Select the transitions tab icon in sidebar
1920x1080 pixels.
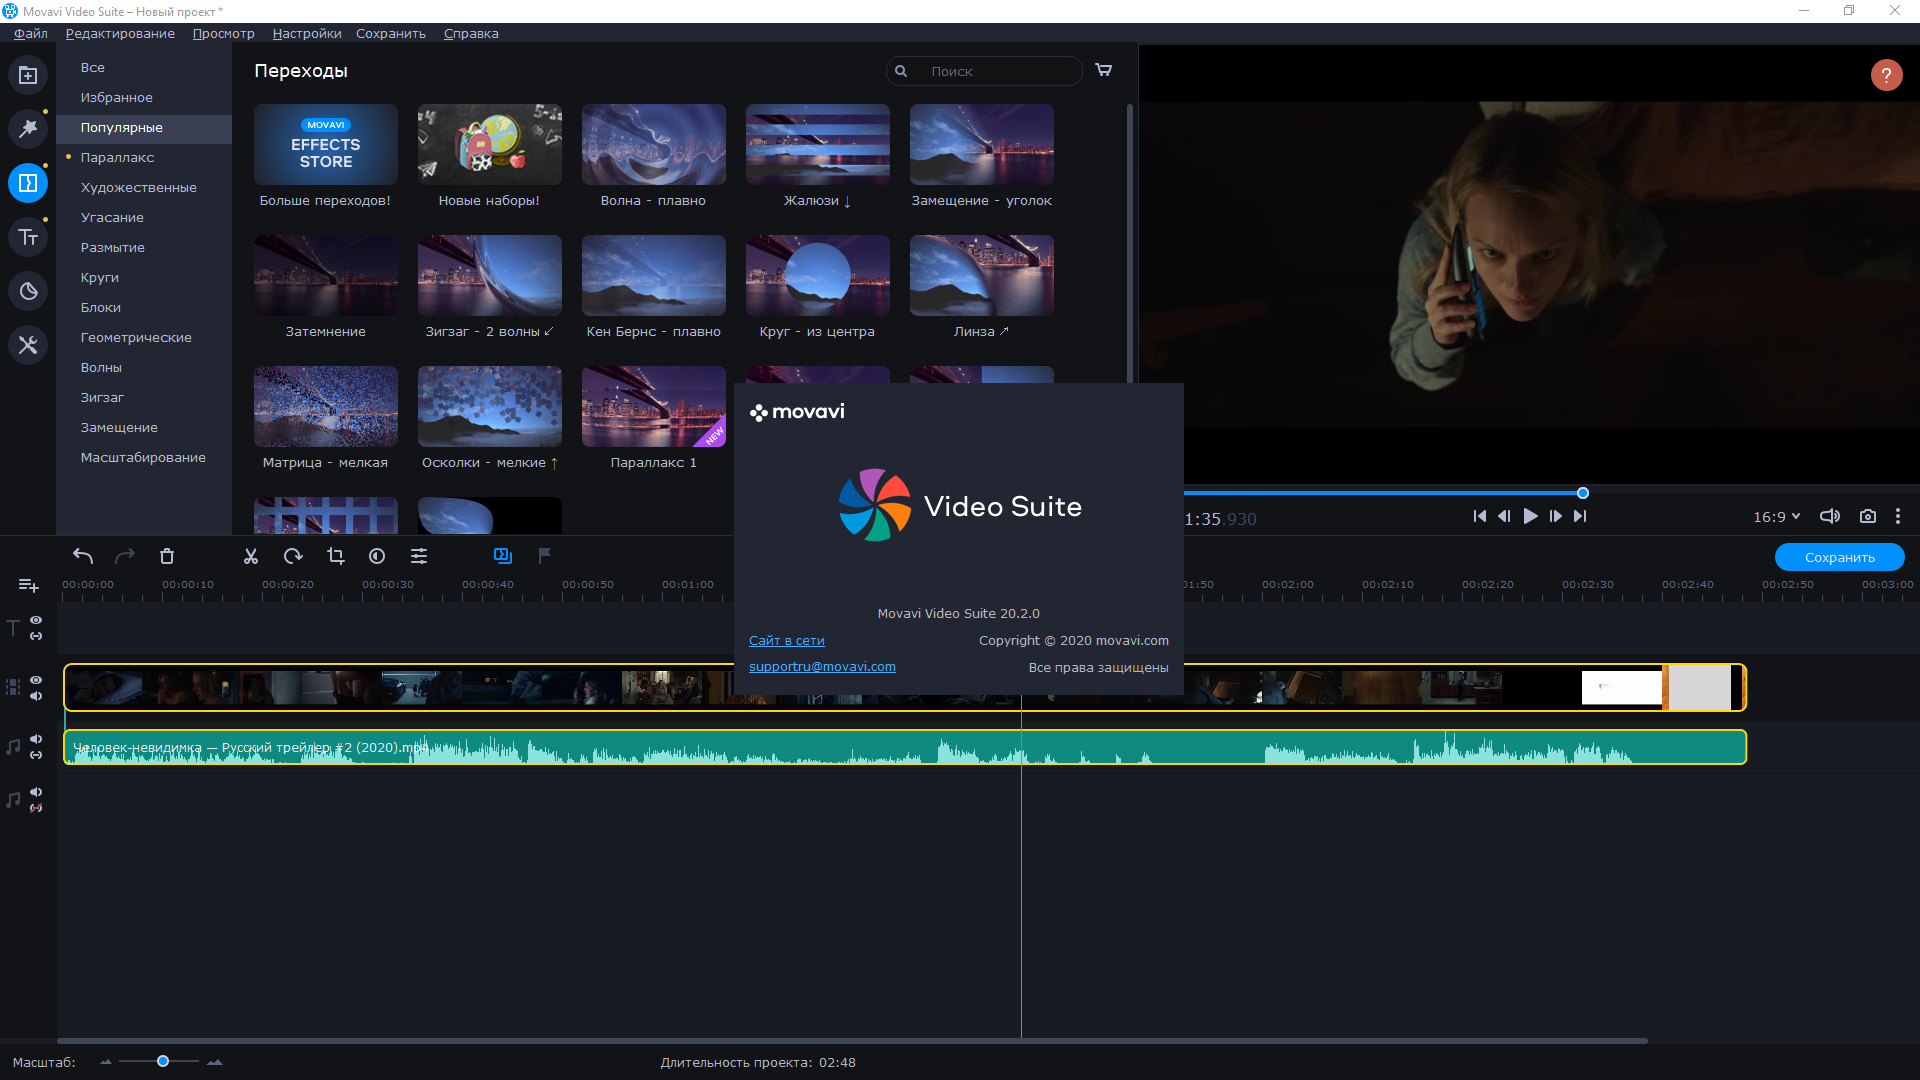28,183
